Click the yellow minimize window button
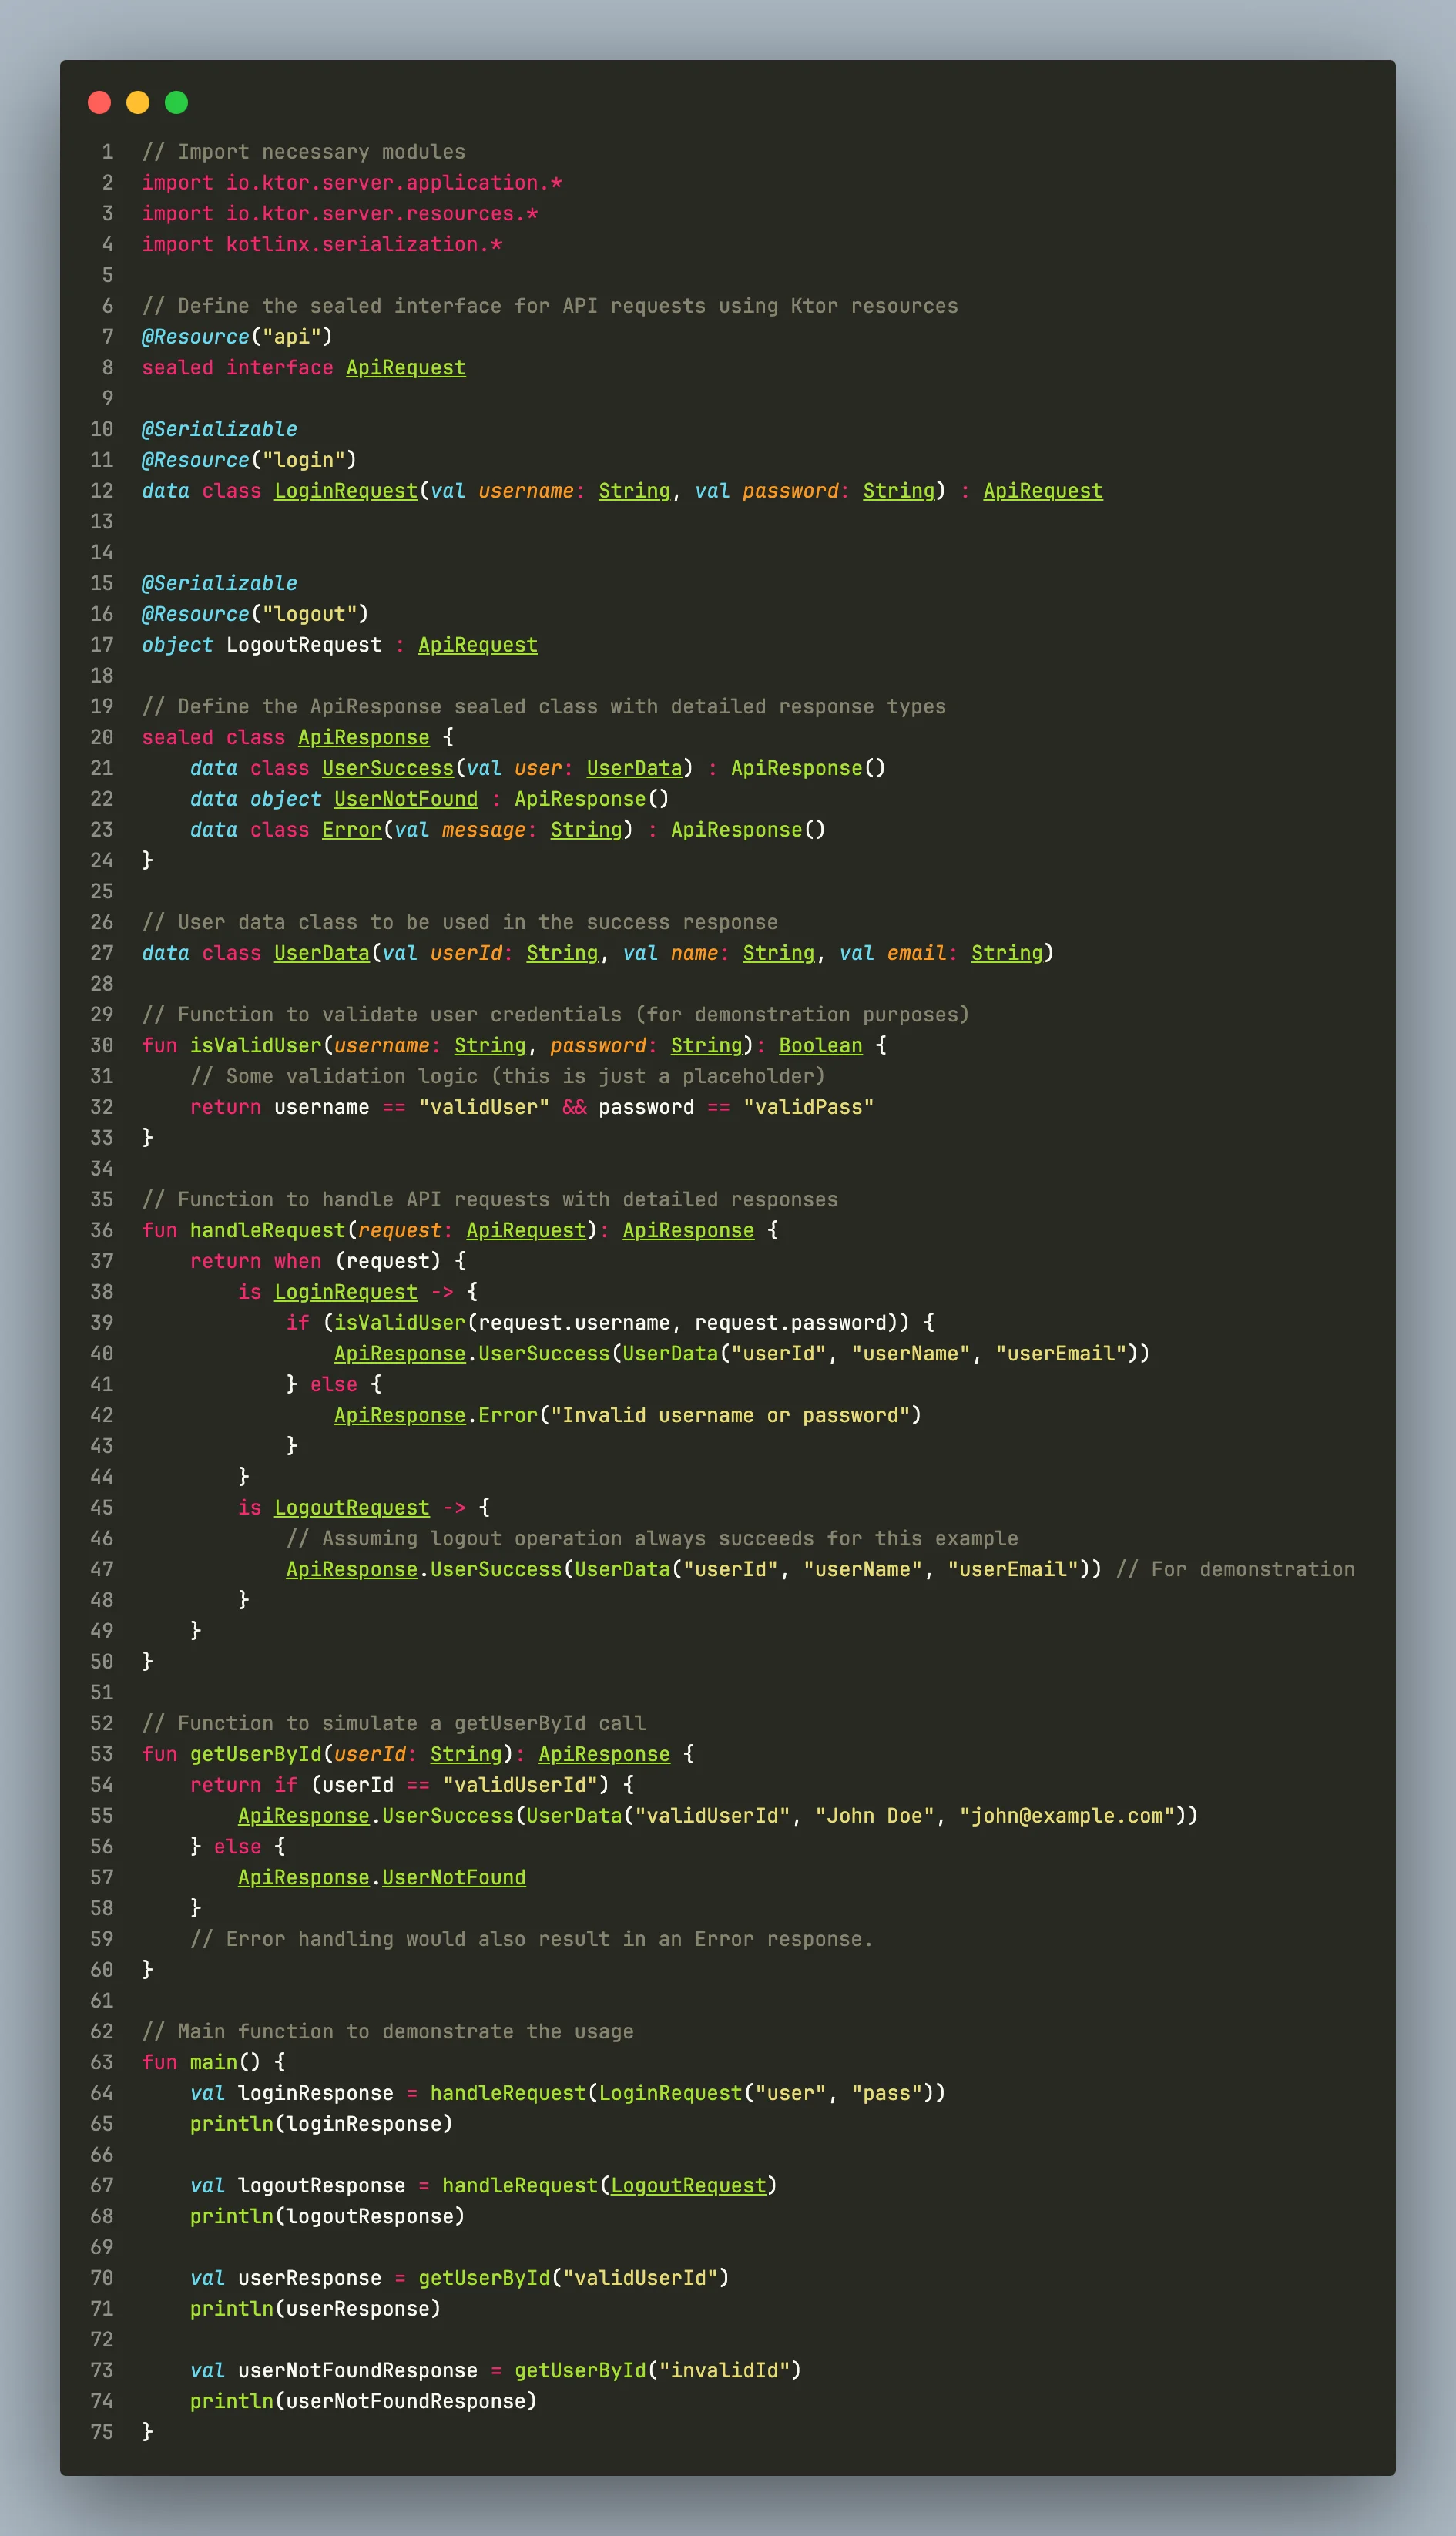 coord(138,102)
